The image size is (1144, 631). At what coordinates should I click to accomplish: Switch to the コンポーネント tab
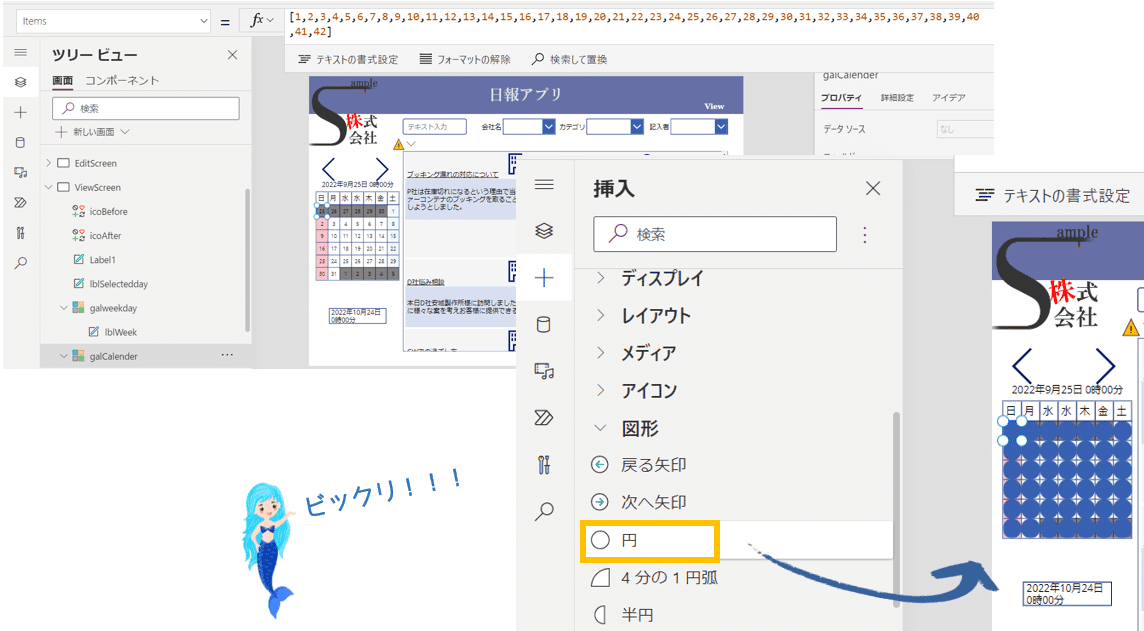tap(122, 80)
